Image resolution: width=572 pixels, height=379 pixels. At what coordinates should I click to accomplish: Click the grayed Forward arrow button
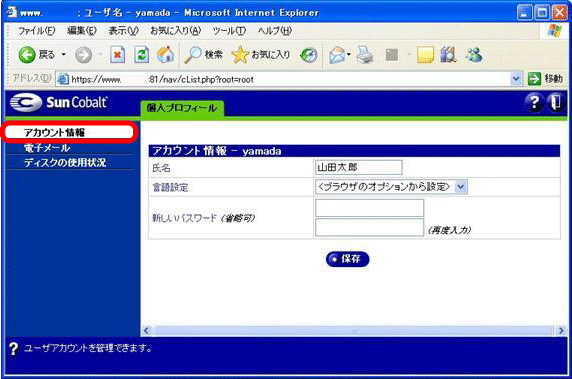point(84,55)
